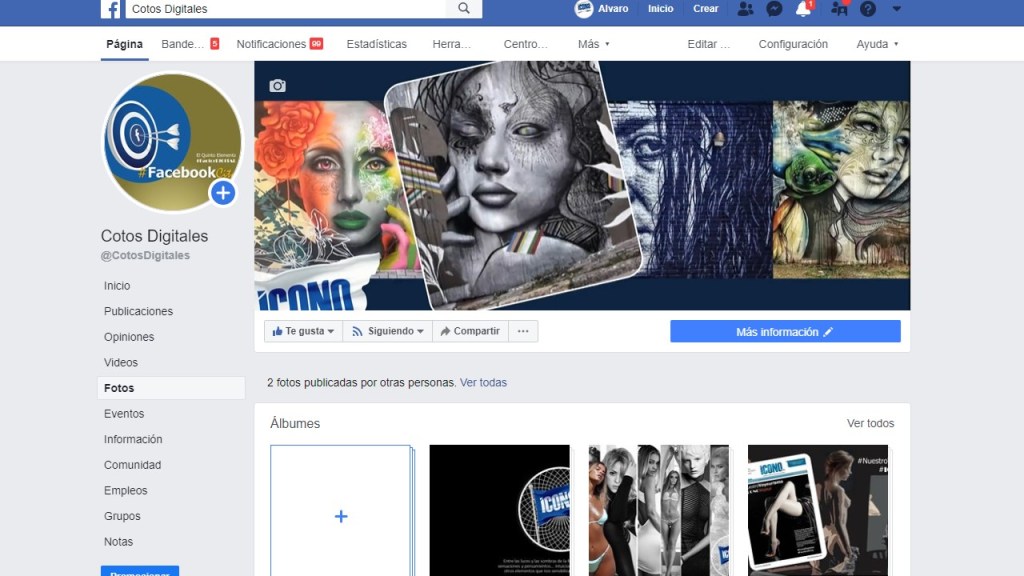Open the account arrow menu in top bar
1024x576 pixels.
[896, 9]
